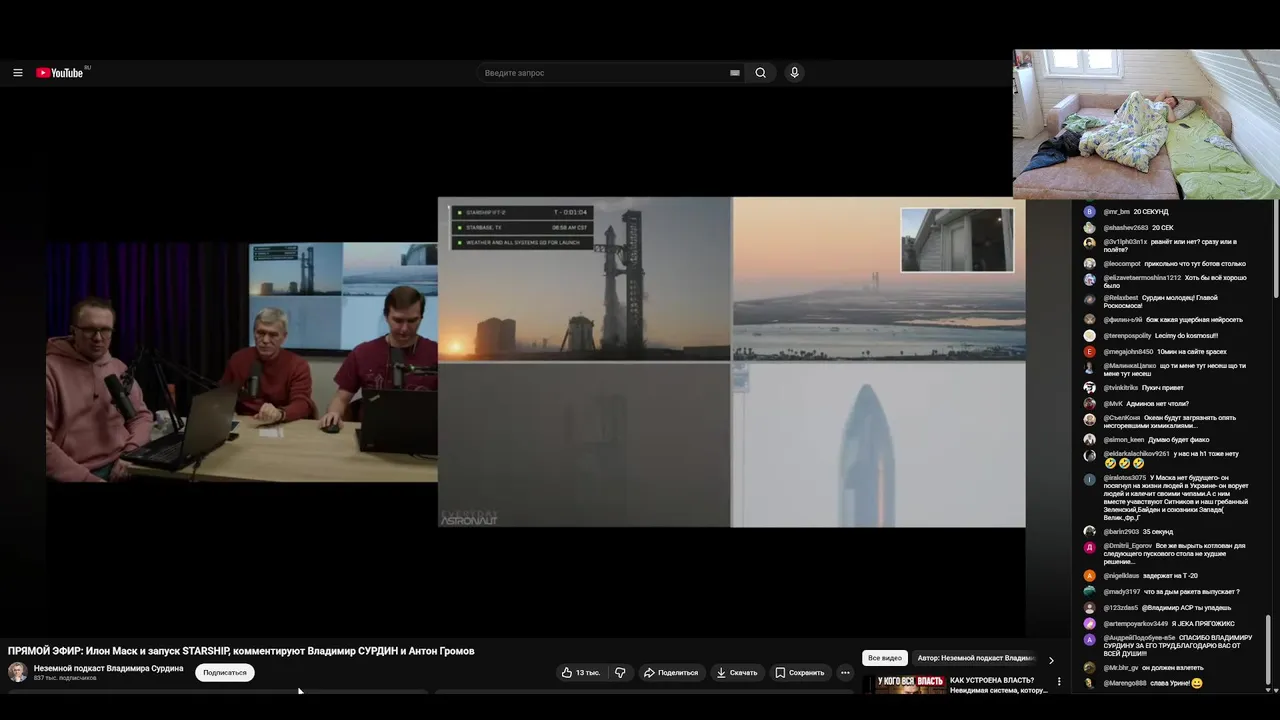
Task: Select the 'Автор: Неземной подкаст' filter chip
Action: pos(975,658)
